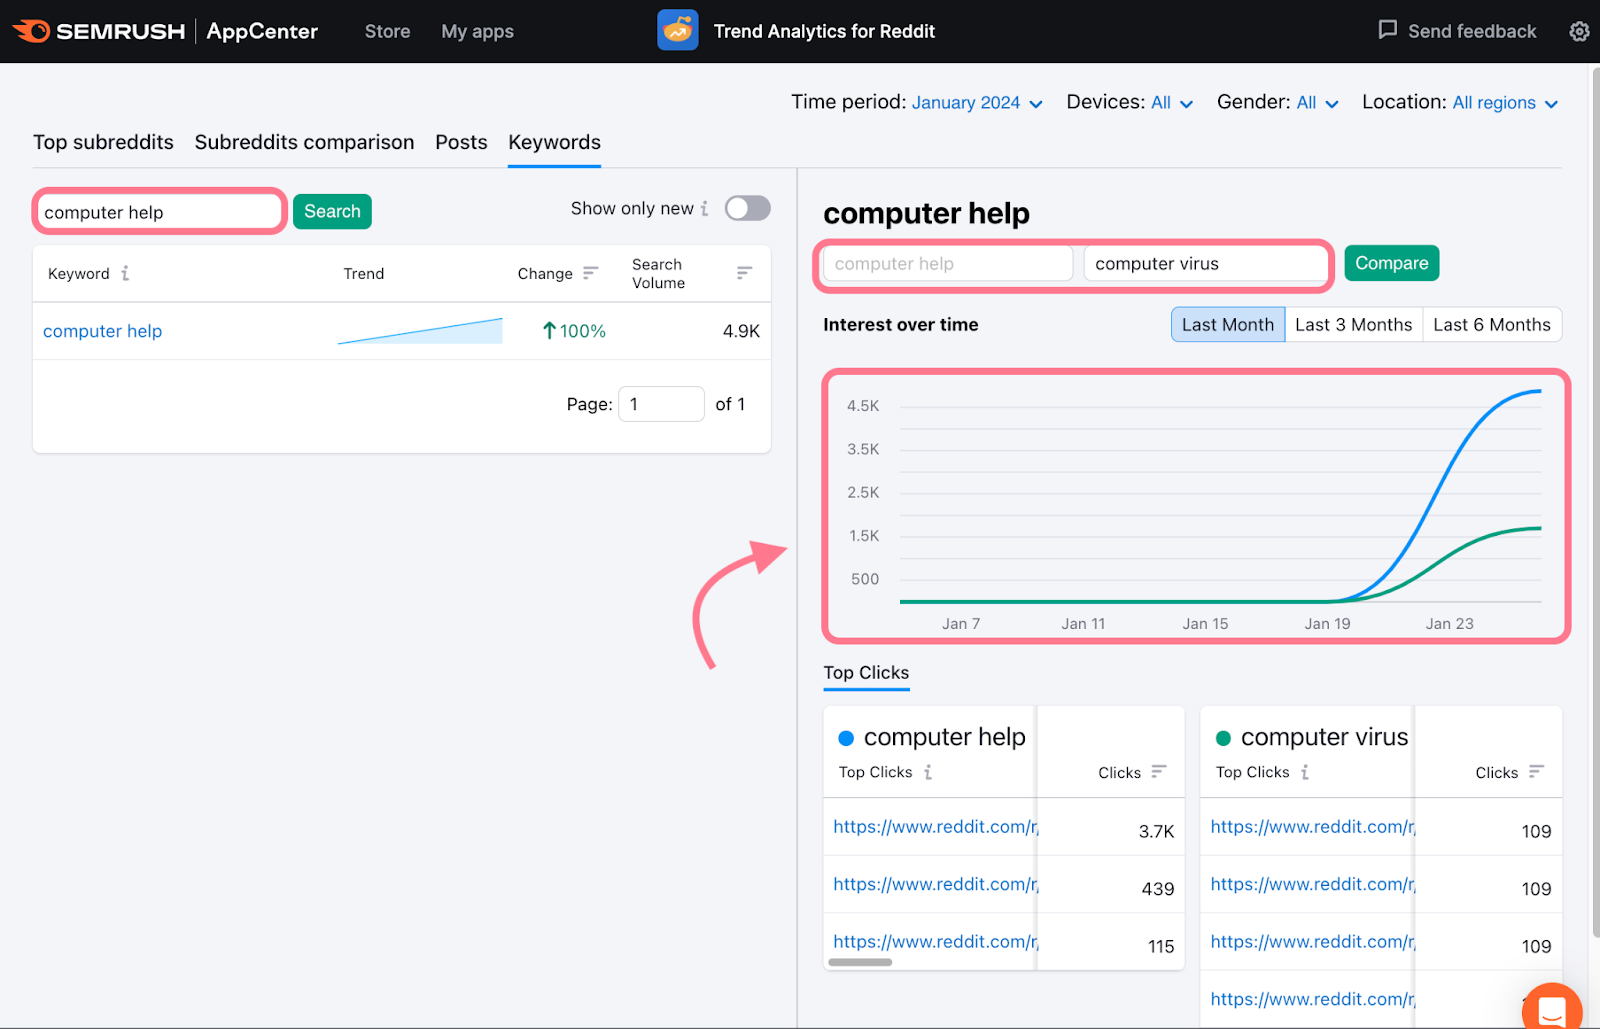Viewport: 1600px width, 1029px height.
Task: Sort by the Change column filter icon
Action: coord(590,272)
